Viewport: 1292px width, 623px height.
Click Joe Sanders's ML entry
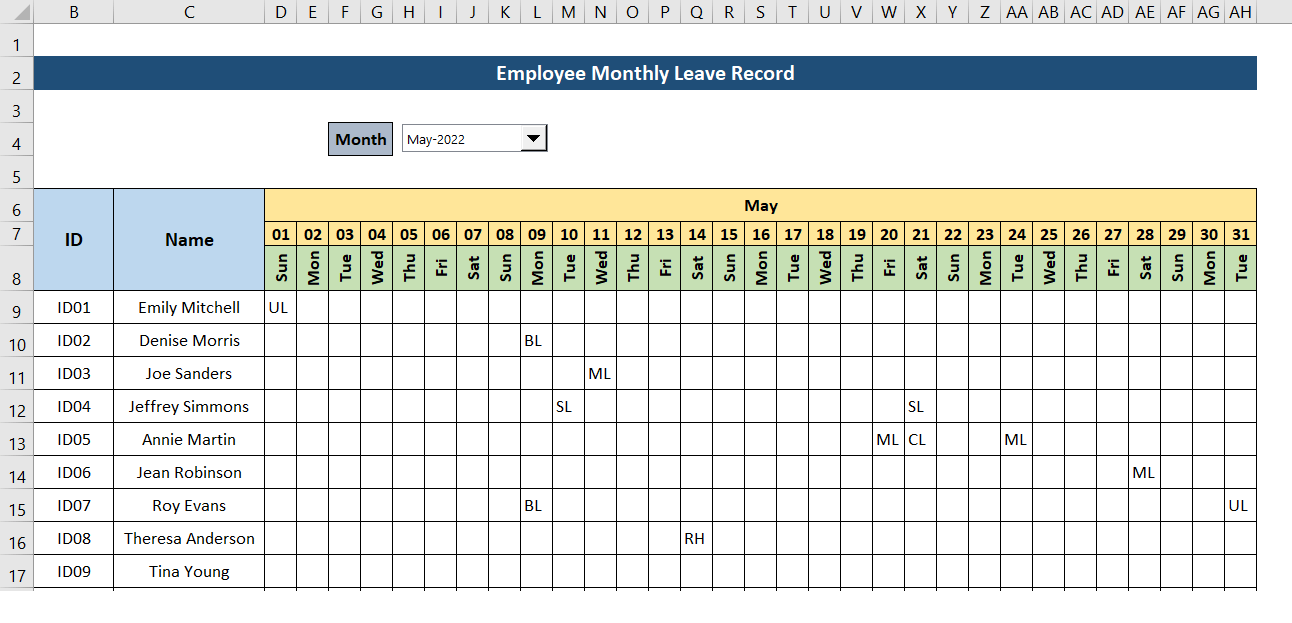[600, 373]
